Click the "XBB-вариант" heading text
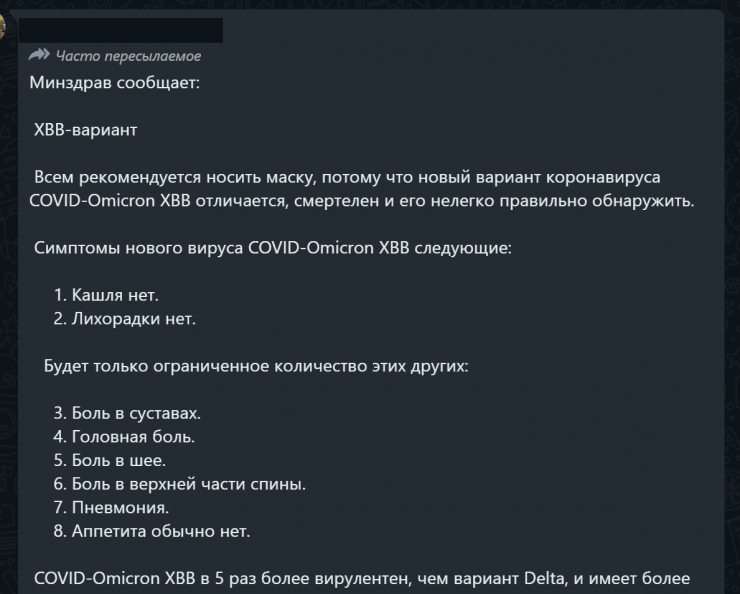740x594 pixels. pos(85,130)
